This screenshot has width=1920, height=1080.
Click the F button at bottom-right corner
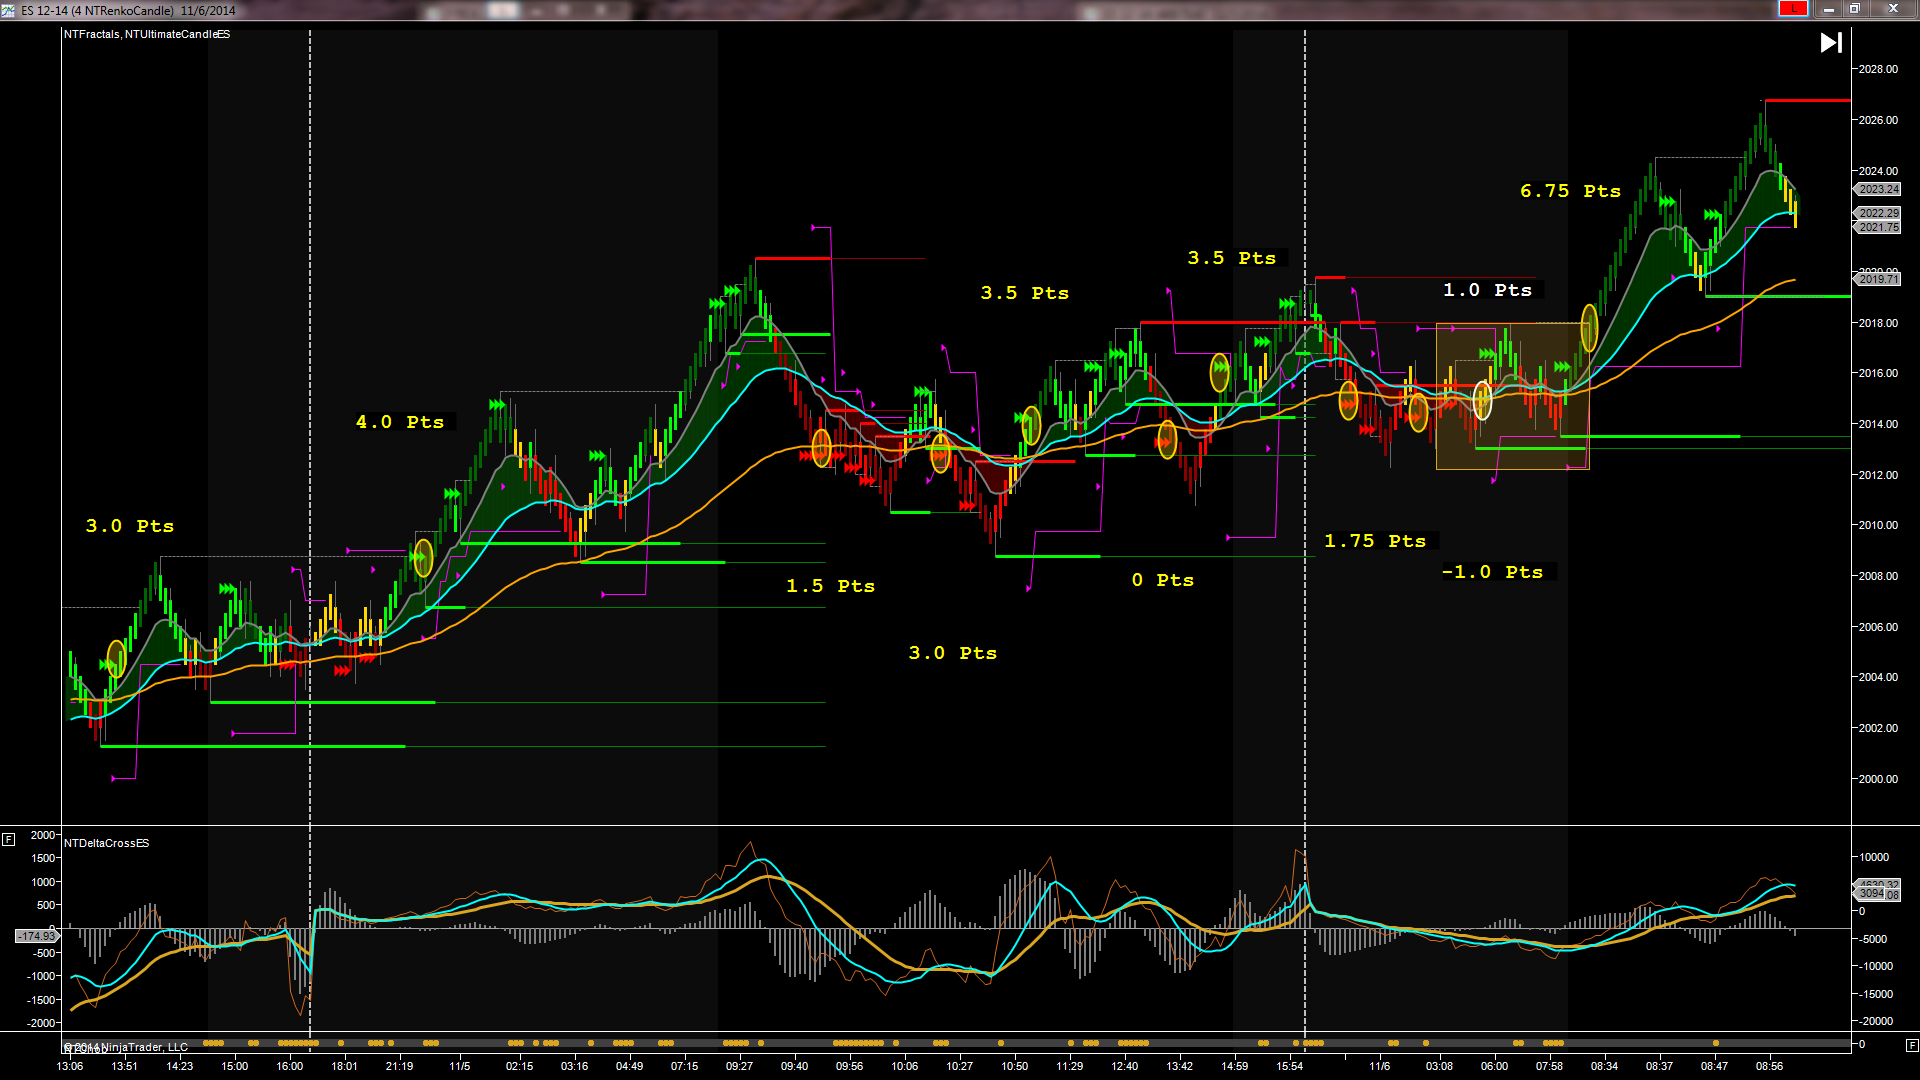click(1911, 1045)
